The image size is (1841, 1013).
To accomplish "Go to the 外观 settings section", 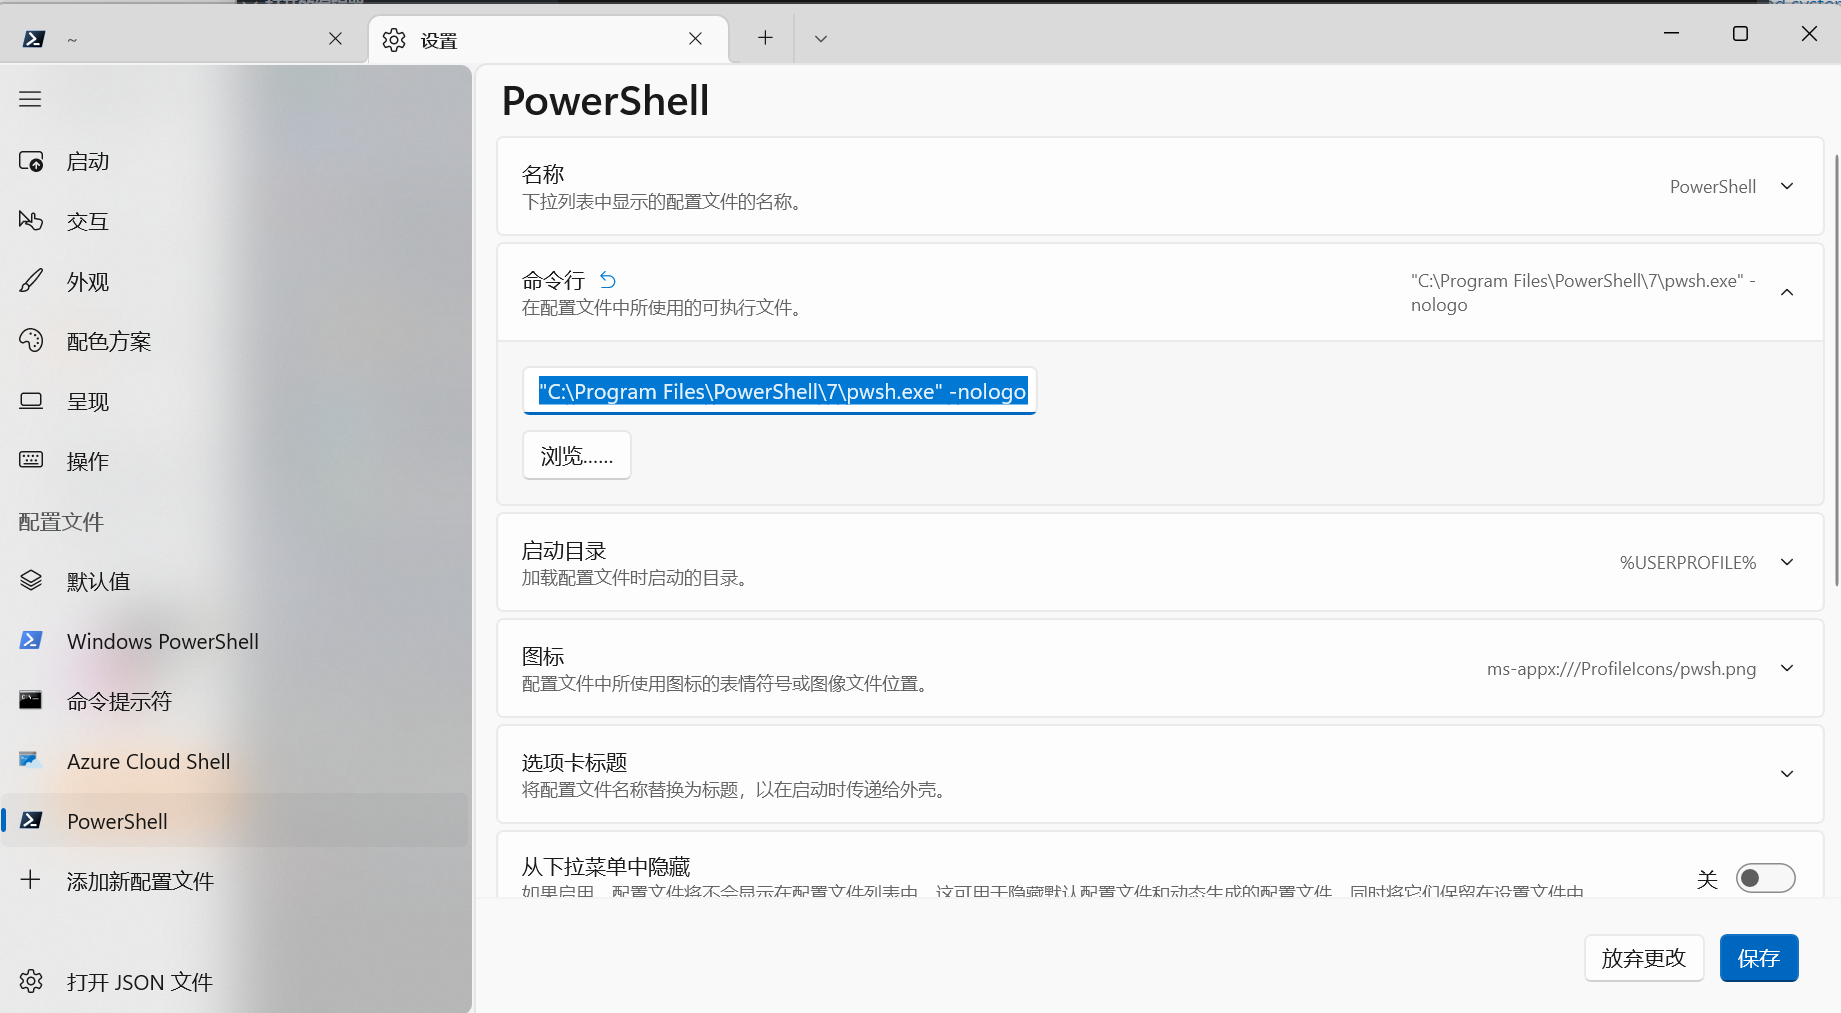I will pos(86,281).
